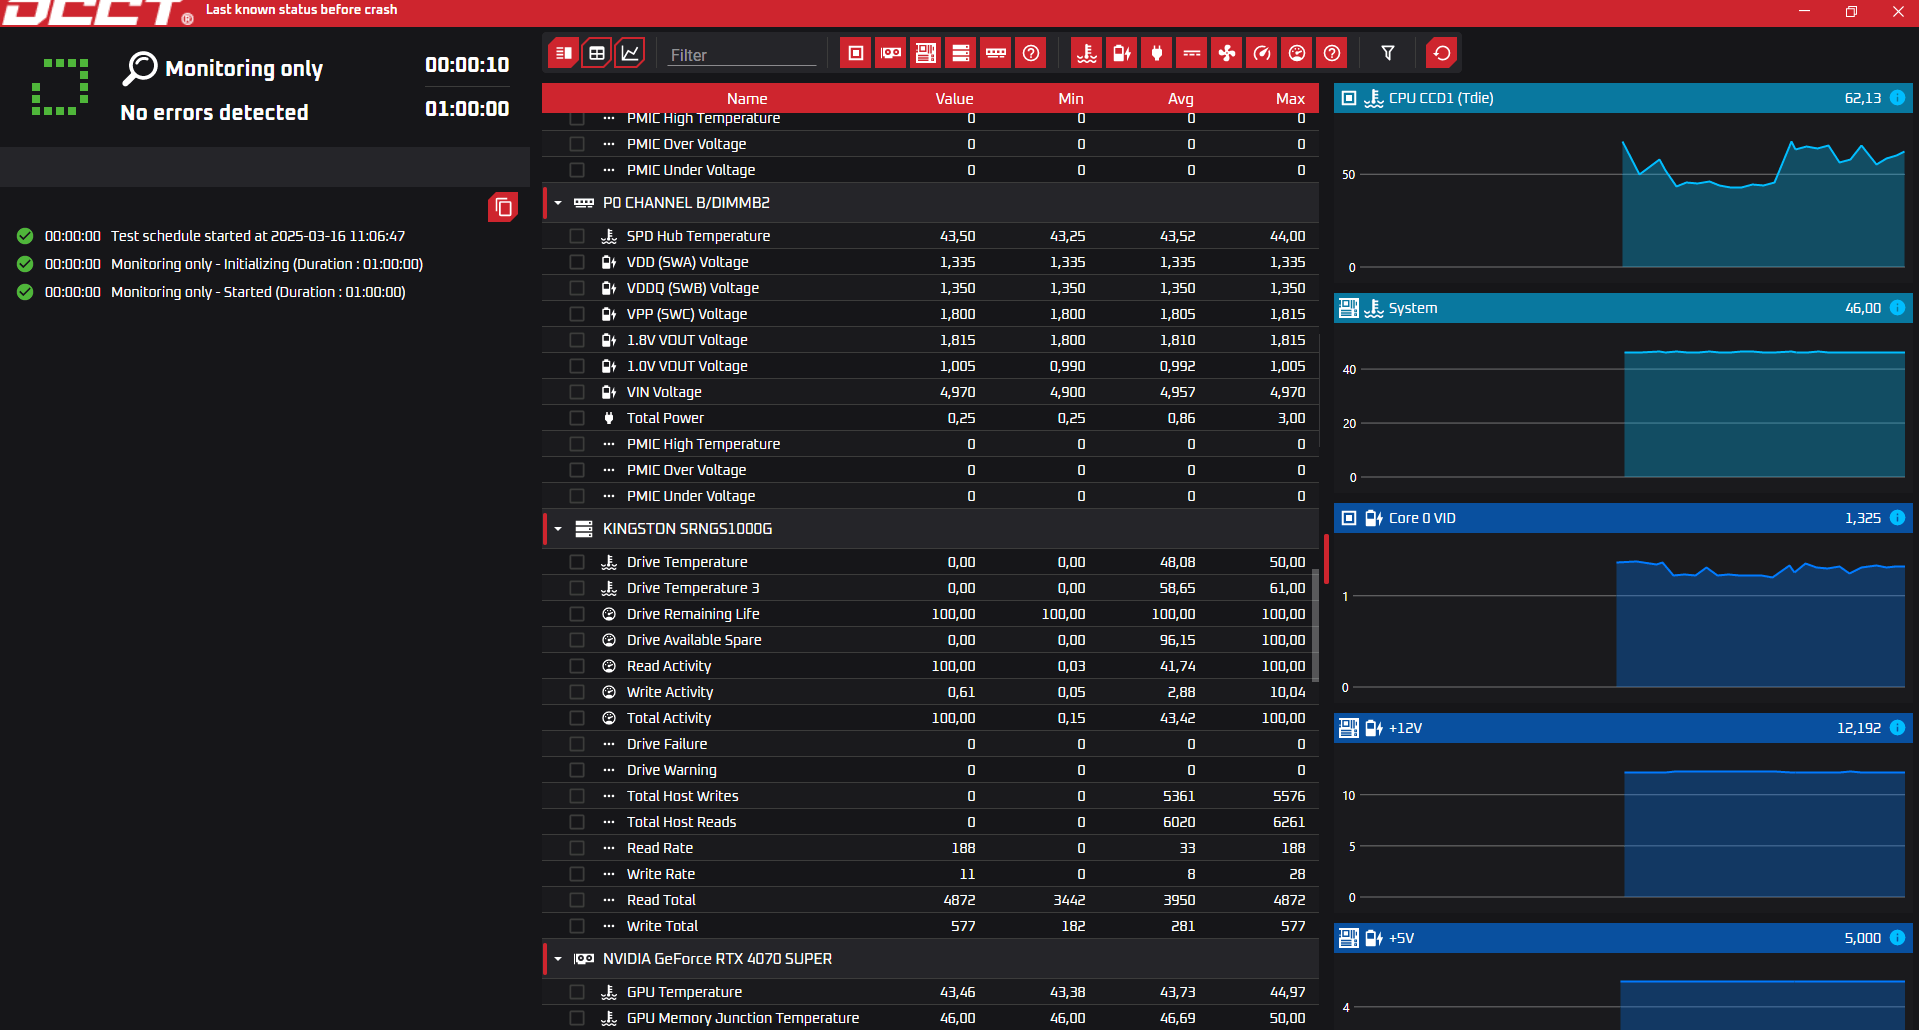1919x1030 pixels.
Task: Select the Drive Available Spare row
Action: point(930,640)
